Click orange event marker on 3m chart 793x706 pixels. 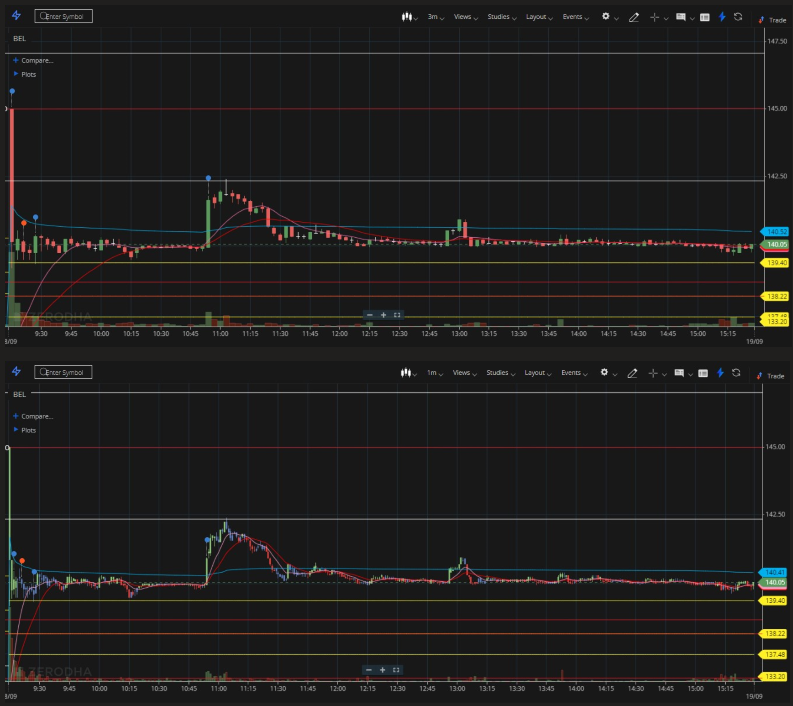point(24,223)
